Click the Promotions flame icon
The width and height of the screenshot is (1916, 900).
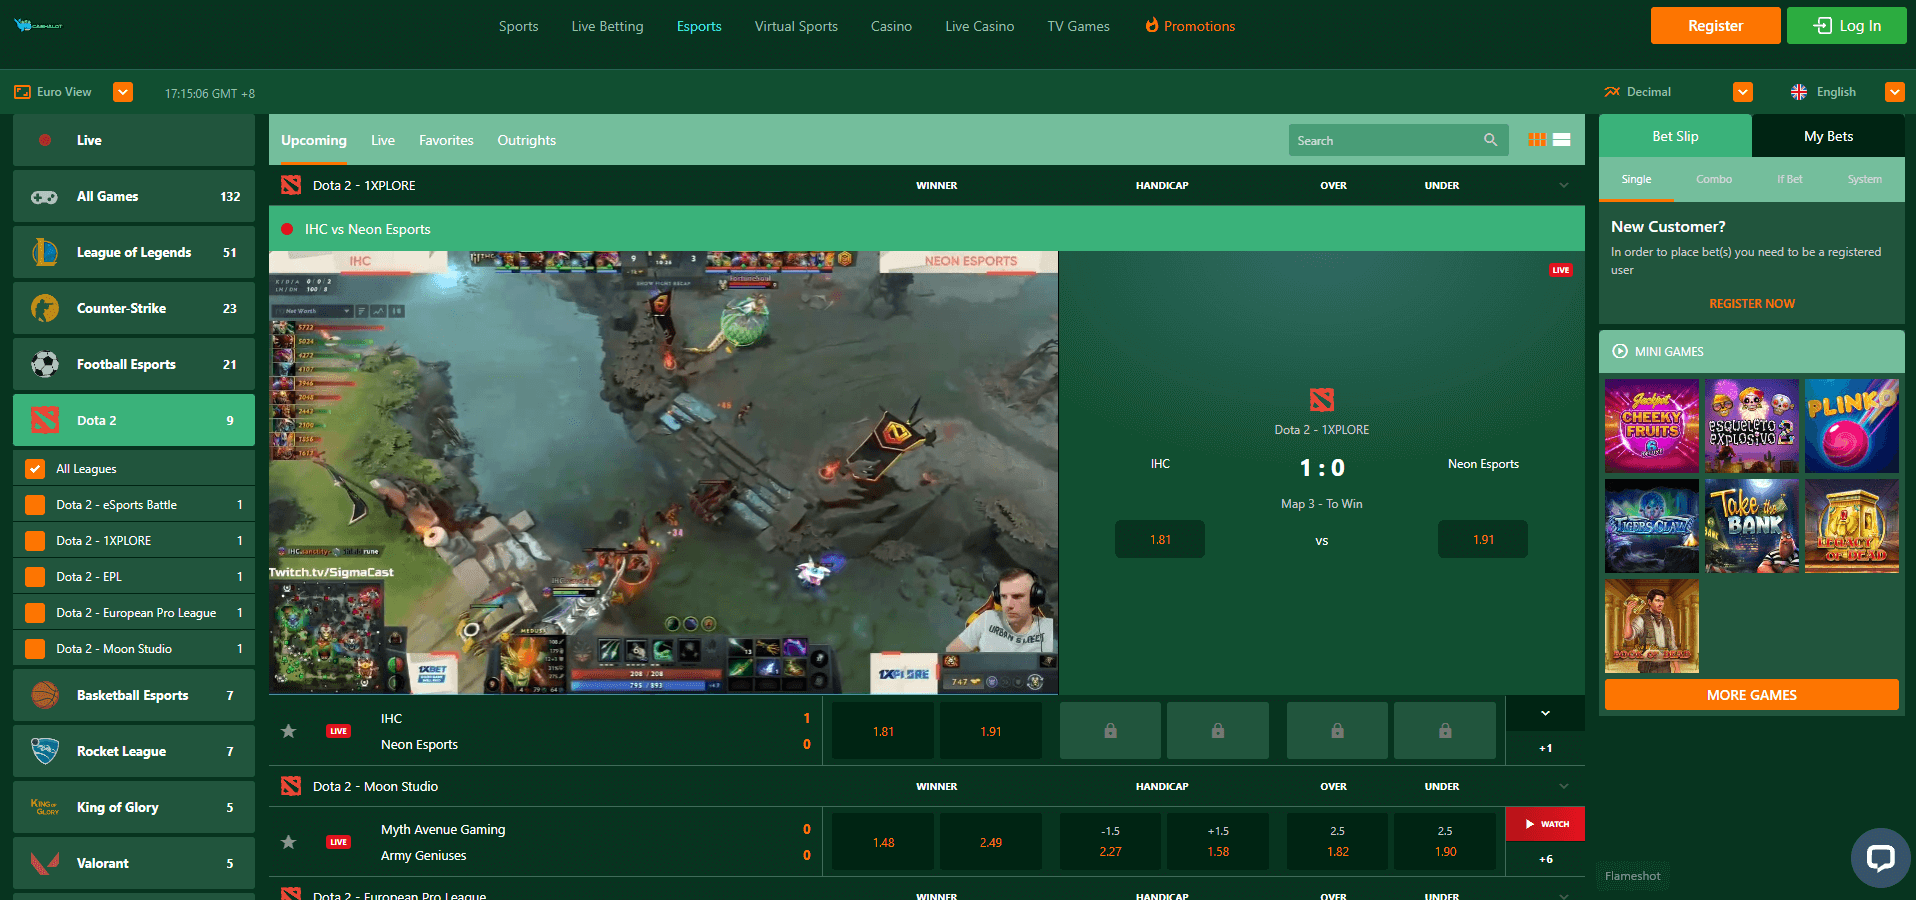click(x=1152, y=25)
